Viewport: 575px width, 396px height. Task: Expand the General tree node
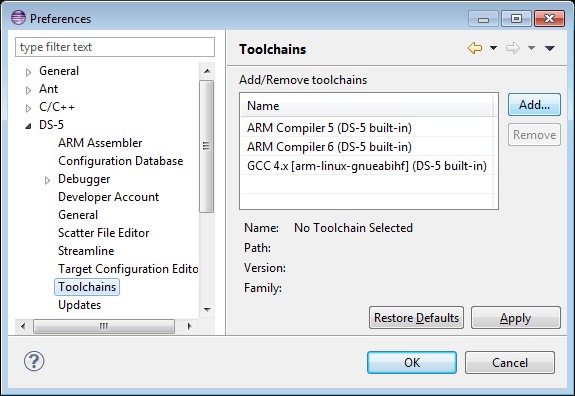[28, 72]
